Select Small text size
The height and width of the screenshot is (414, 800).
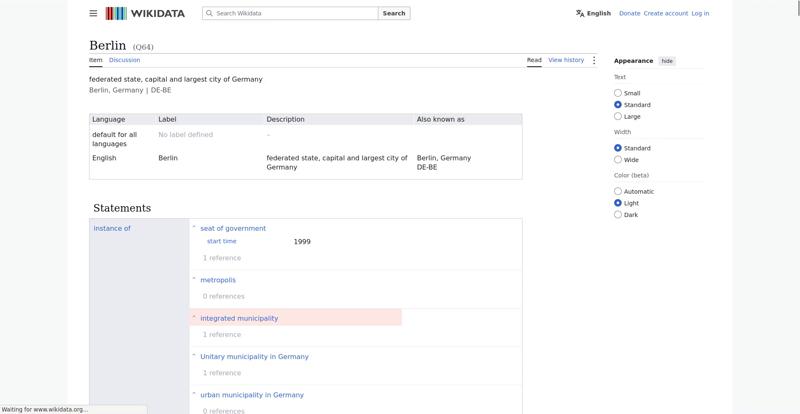[618, 93]
